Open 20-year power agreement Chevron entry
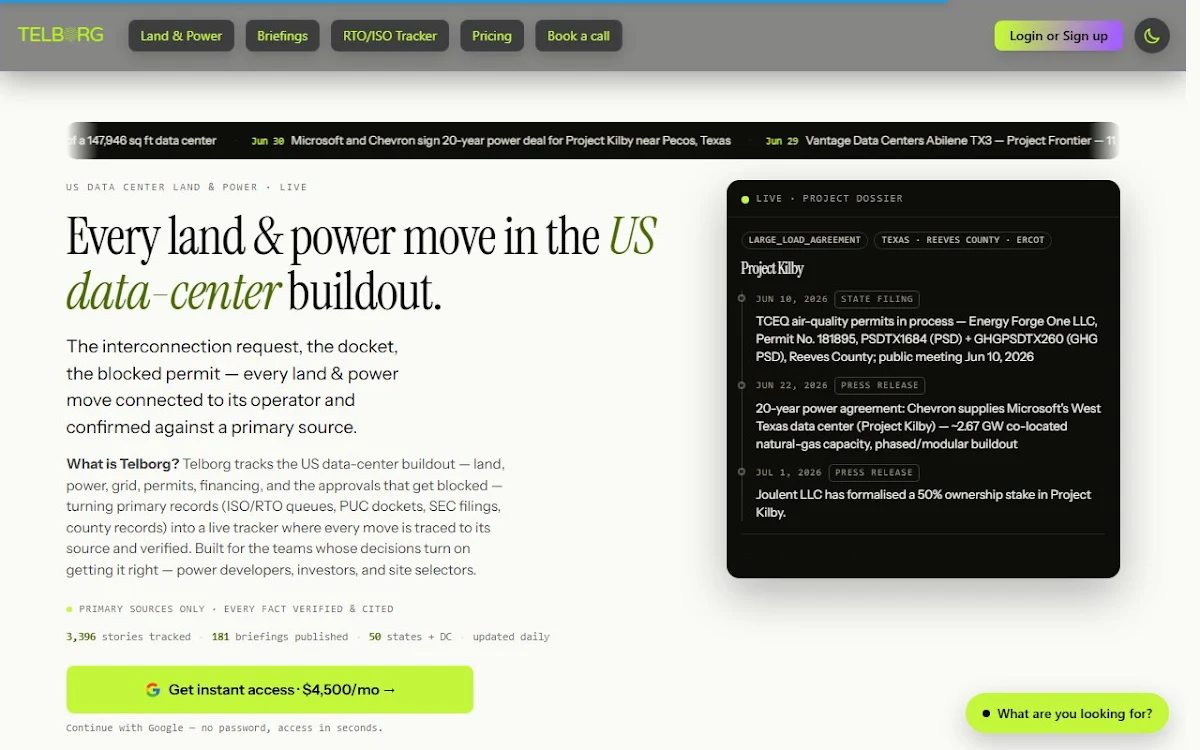Viewport: 1200px width, 750px height. click(929, 426)
